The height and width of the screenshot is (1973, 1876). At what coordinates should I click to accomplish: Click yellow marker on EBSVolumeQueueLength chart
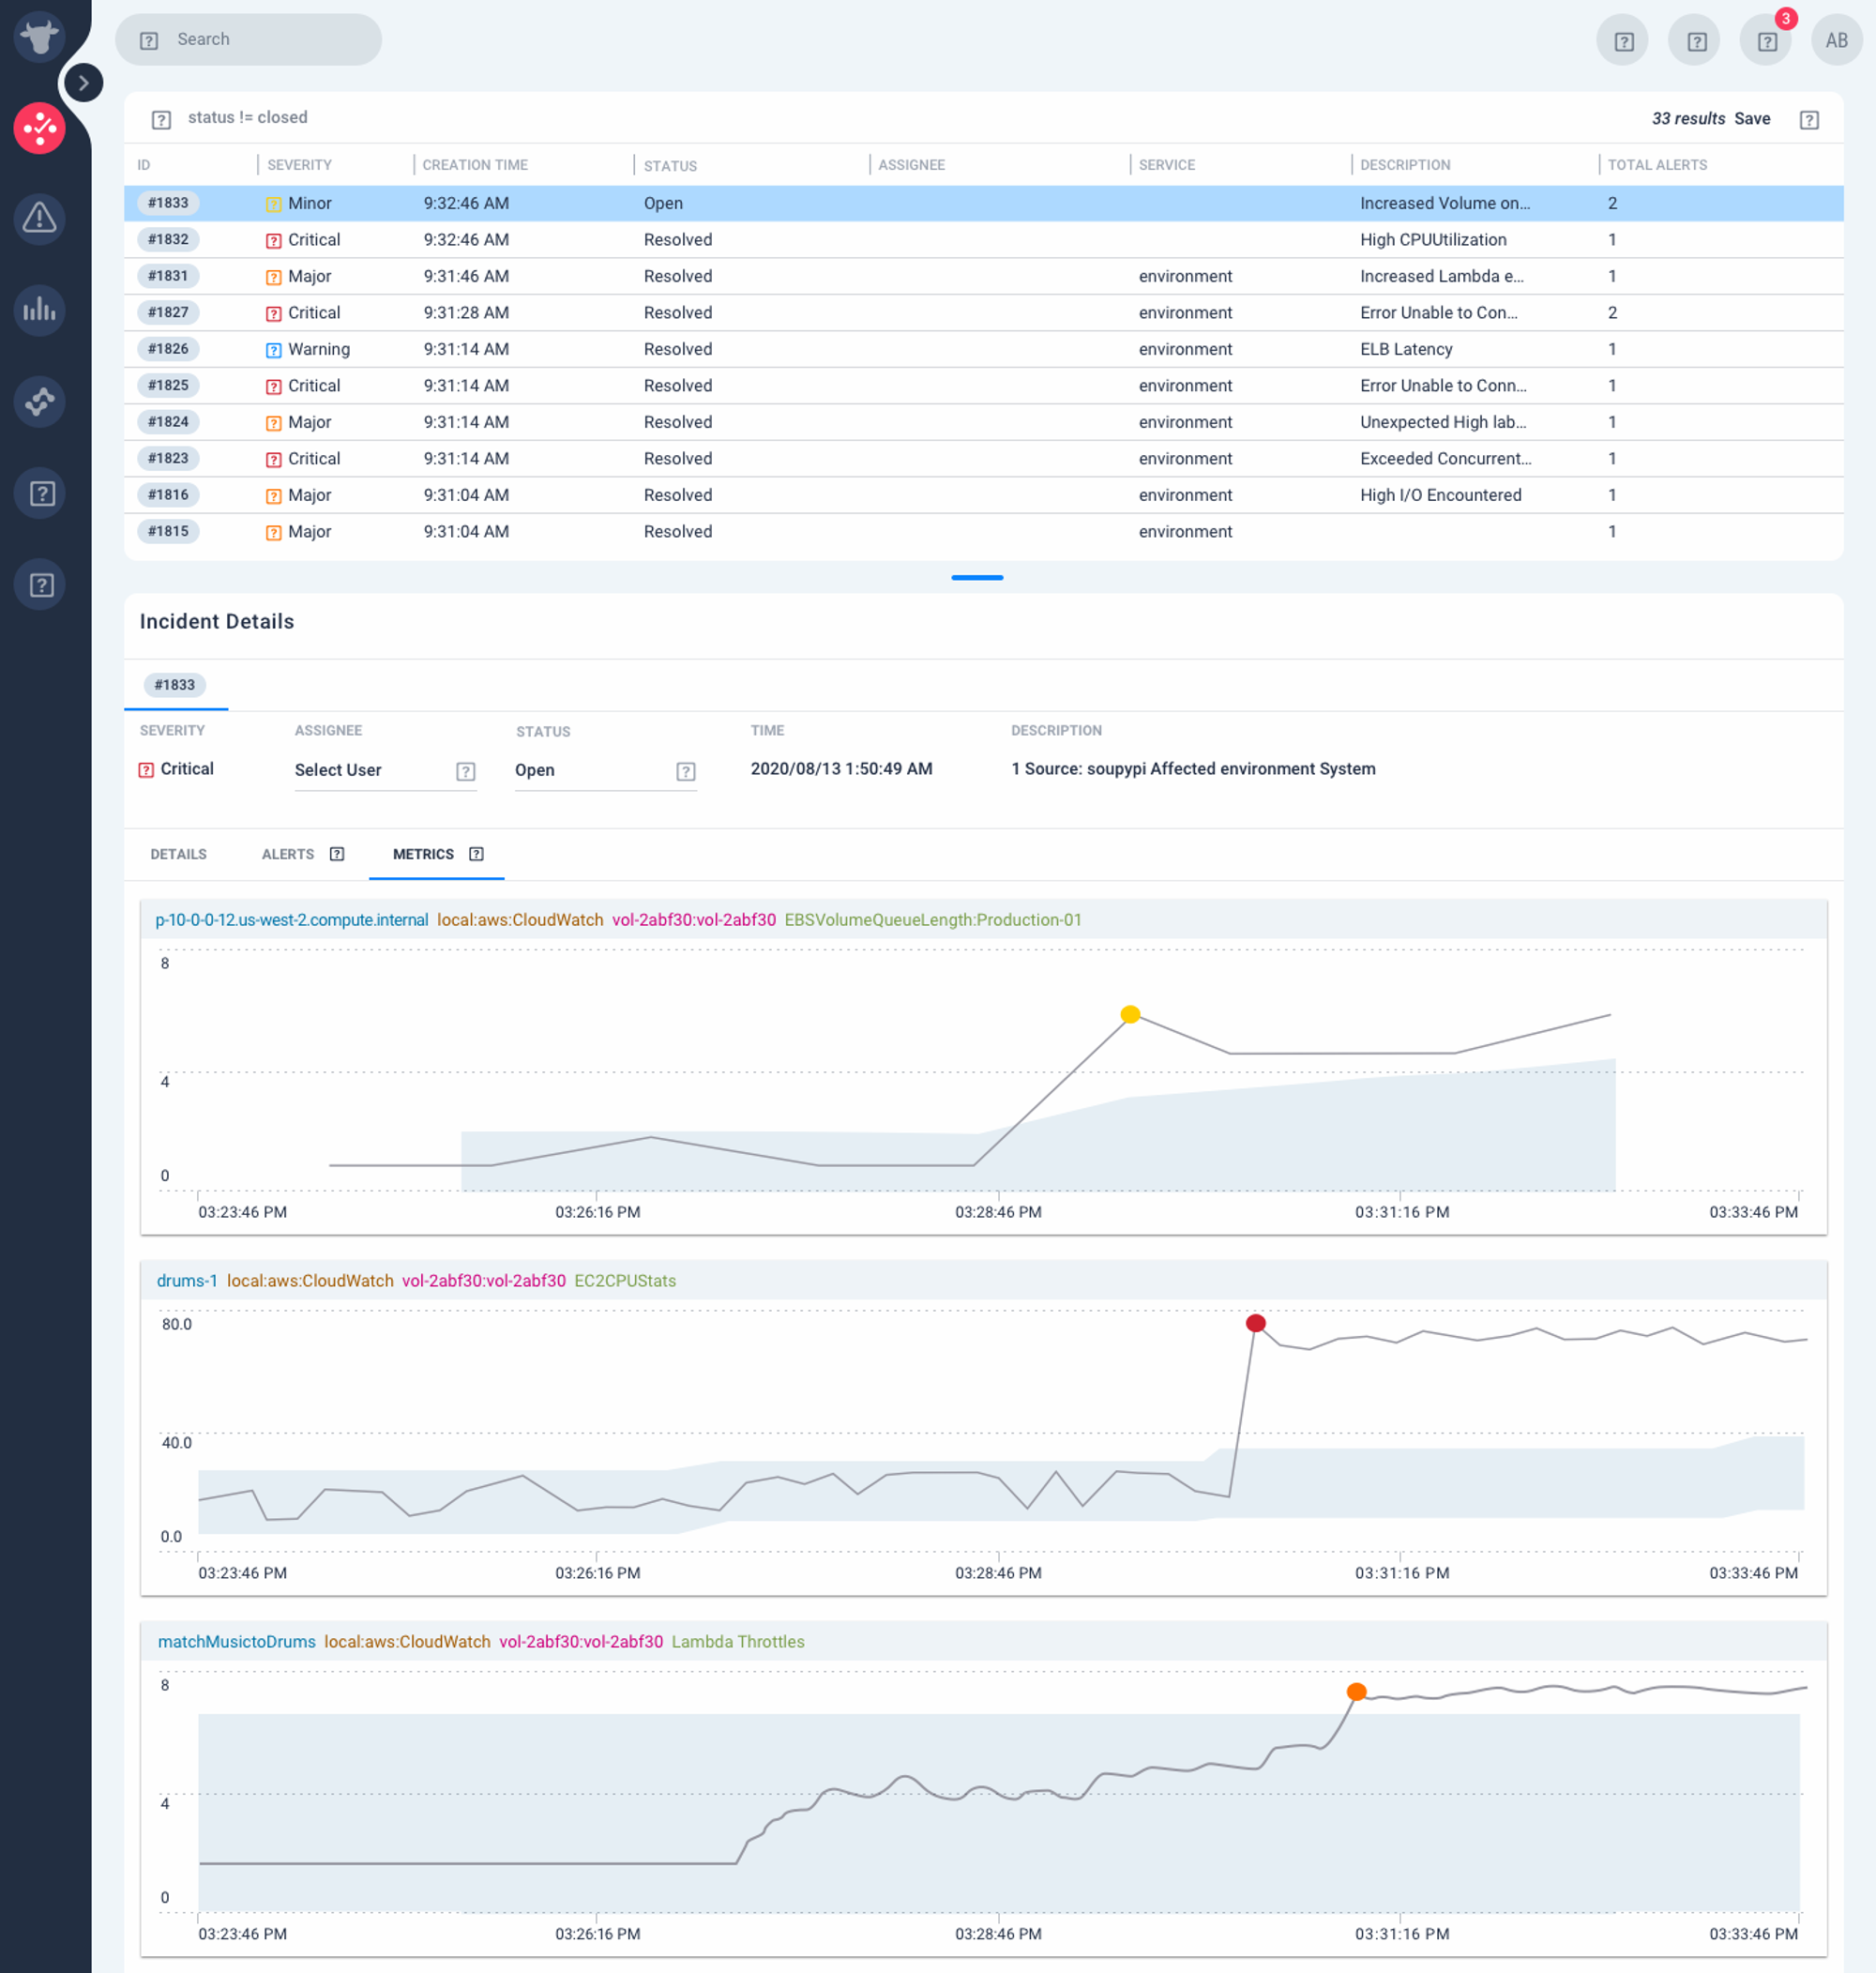click(1130, 1014)
